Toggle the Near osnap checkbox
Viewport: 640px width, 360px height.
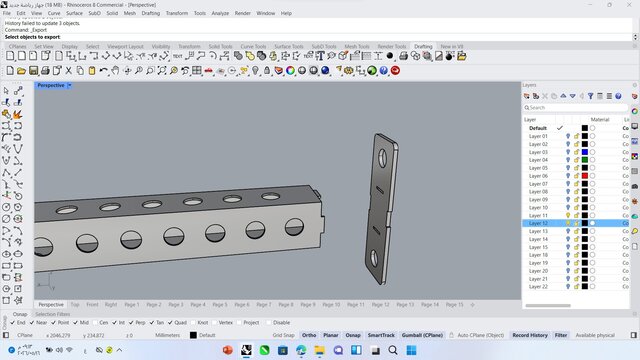pyautogui.click(x=32, y=322)
